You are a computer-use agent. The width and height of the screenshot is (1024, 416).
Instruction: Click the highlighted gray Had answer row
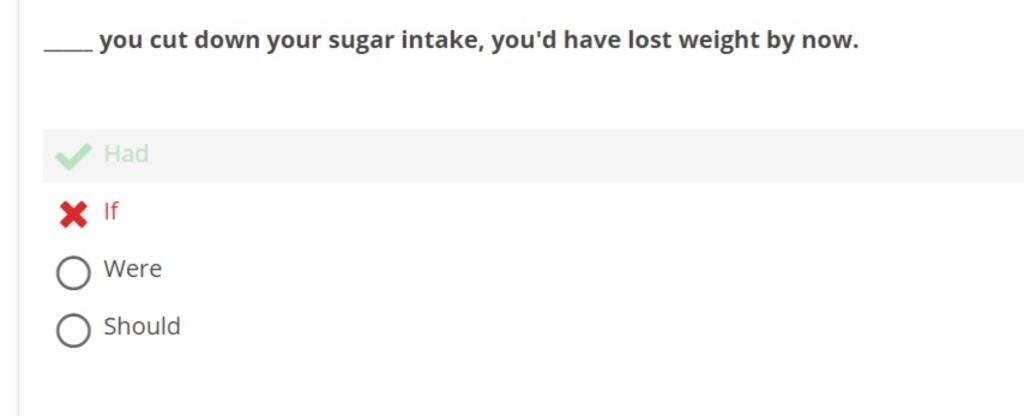533,155
